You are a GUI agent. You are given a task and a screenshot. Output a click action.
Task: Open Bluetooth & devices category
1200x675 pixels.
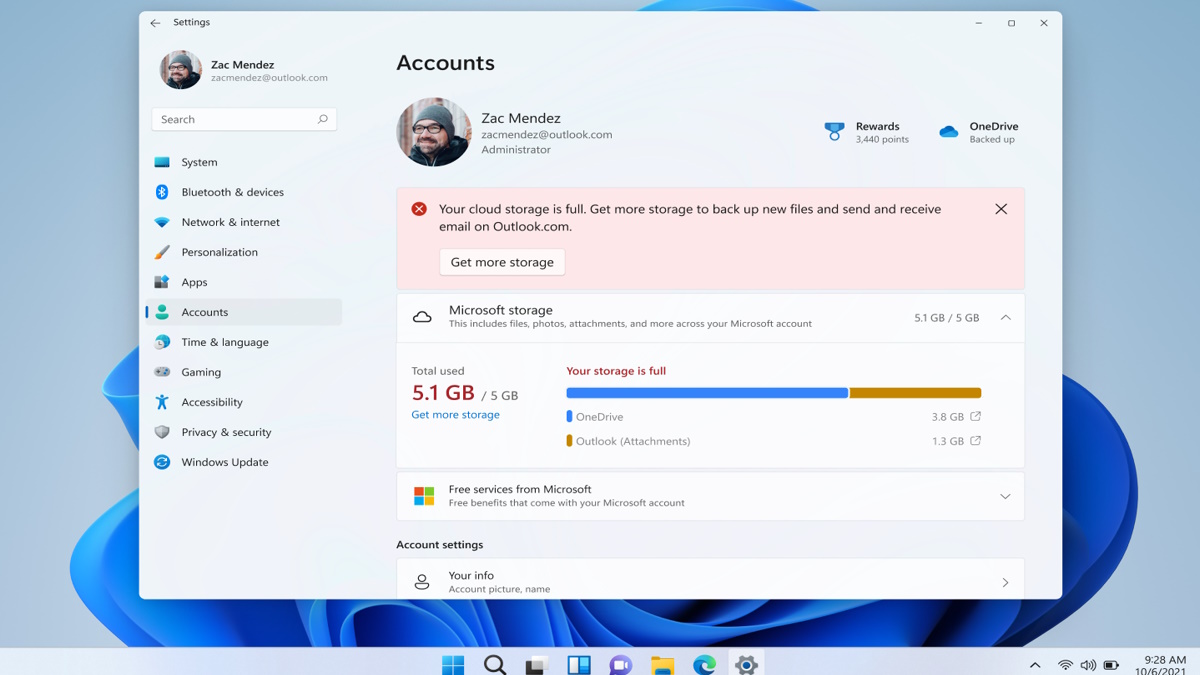[x=244, y=192]
